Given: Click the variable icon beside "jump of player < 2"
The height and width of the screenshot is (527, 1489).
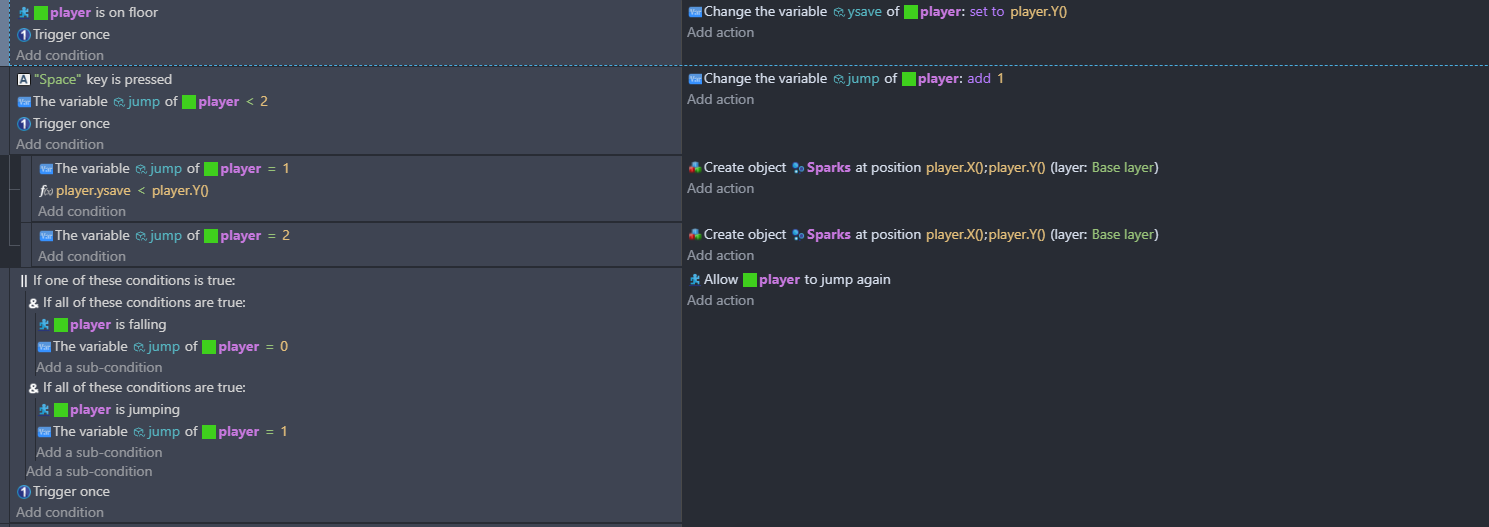Looking at the screenshot, I should coord(24,102).
